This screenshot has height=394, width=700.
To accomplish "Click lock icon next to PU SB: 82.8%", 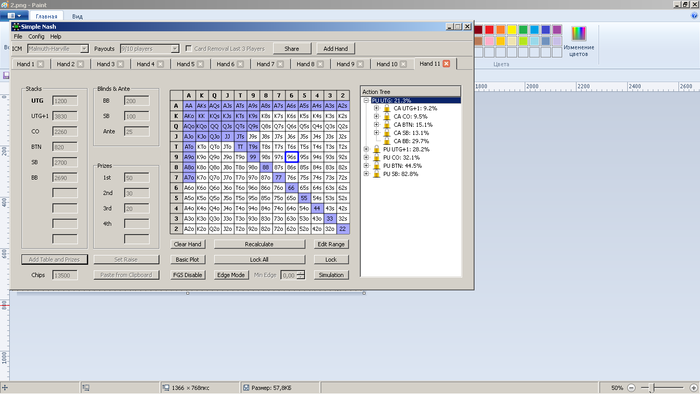I will click(376, 174).
